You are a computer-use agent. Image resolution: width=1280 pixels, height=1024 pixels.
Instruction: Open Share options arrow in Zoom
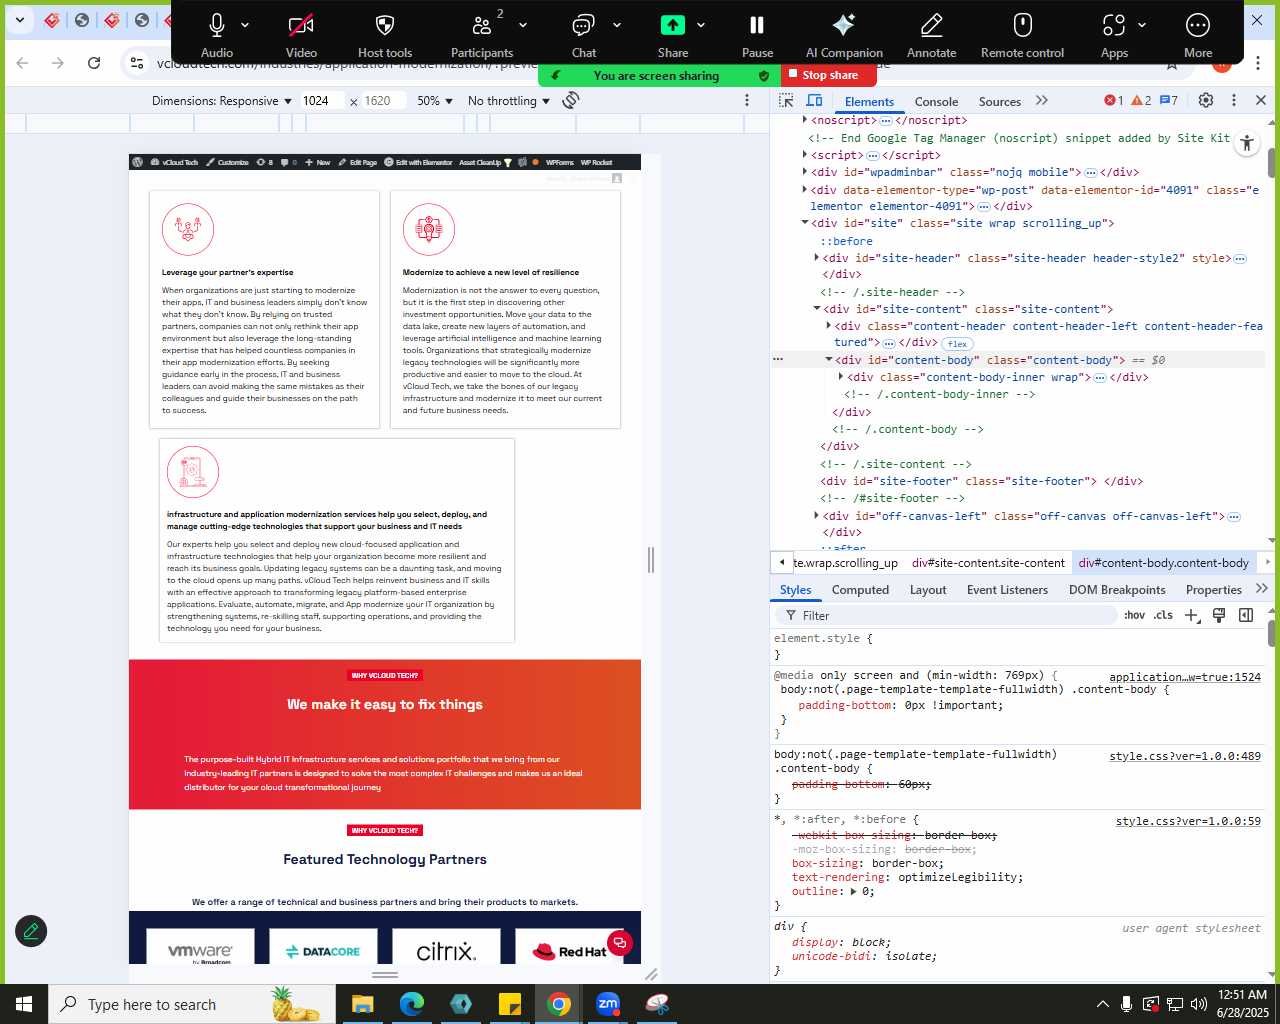(x=701, y=25)
